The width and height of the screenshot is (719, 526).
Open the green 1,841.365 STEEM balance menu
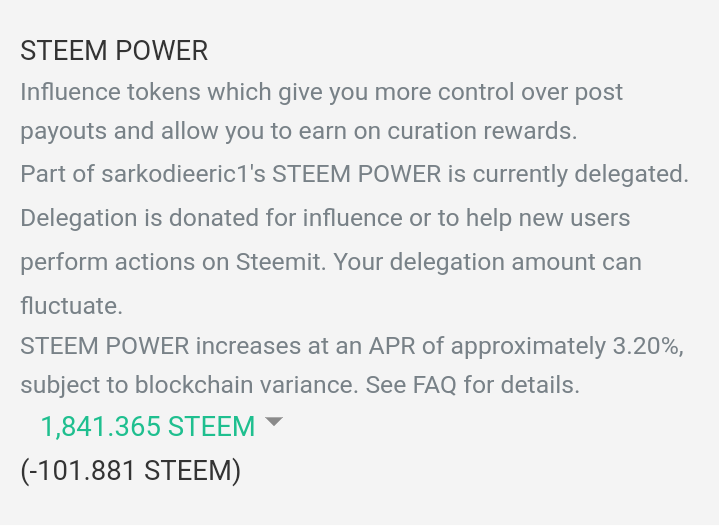pyautogui.click(x=147, y=427)
